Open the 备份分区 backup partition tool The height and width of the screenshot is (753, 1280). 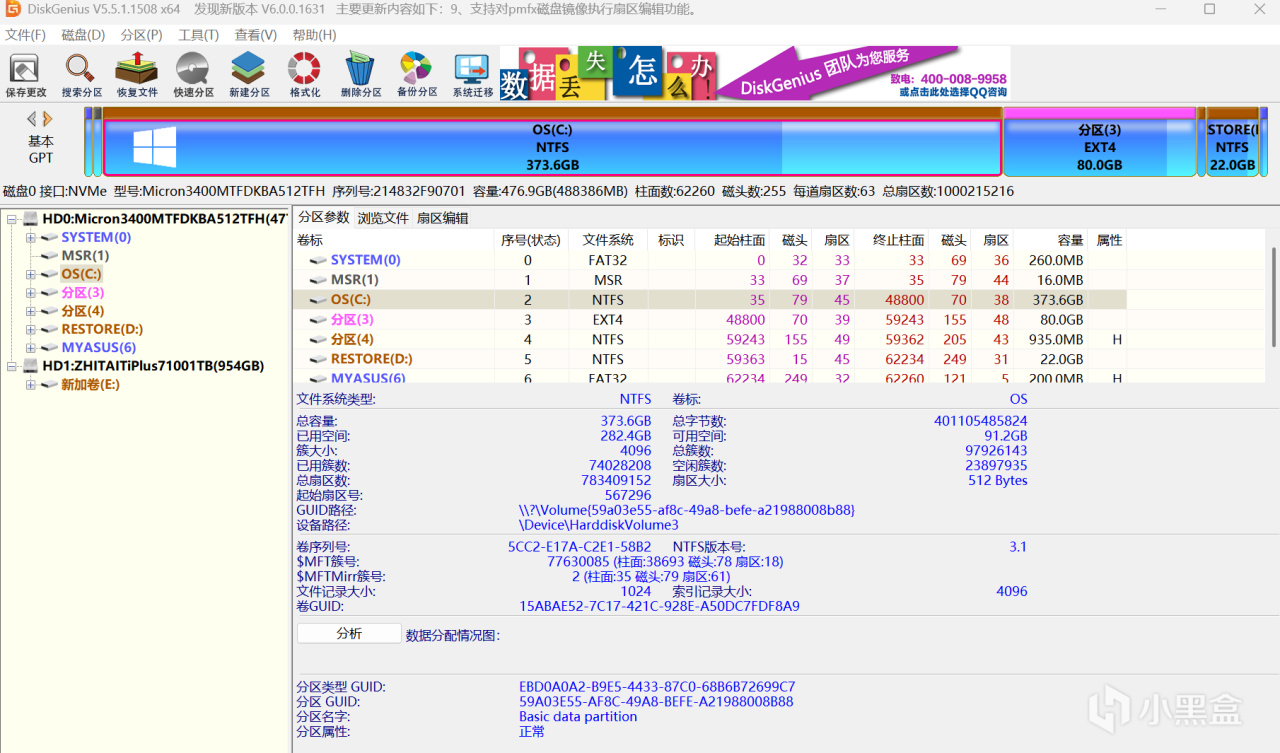(417, 75)
